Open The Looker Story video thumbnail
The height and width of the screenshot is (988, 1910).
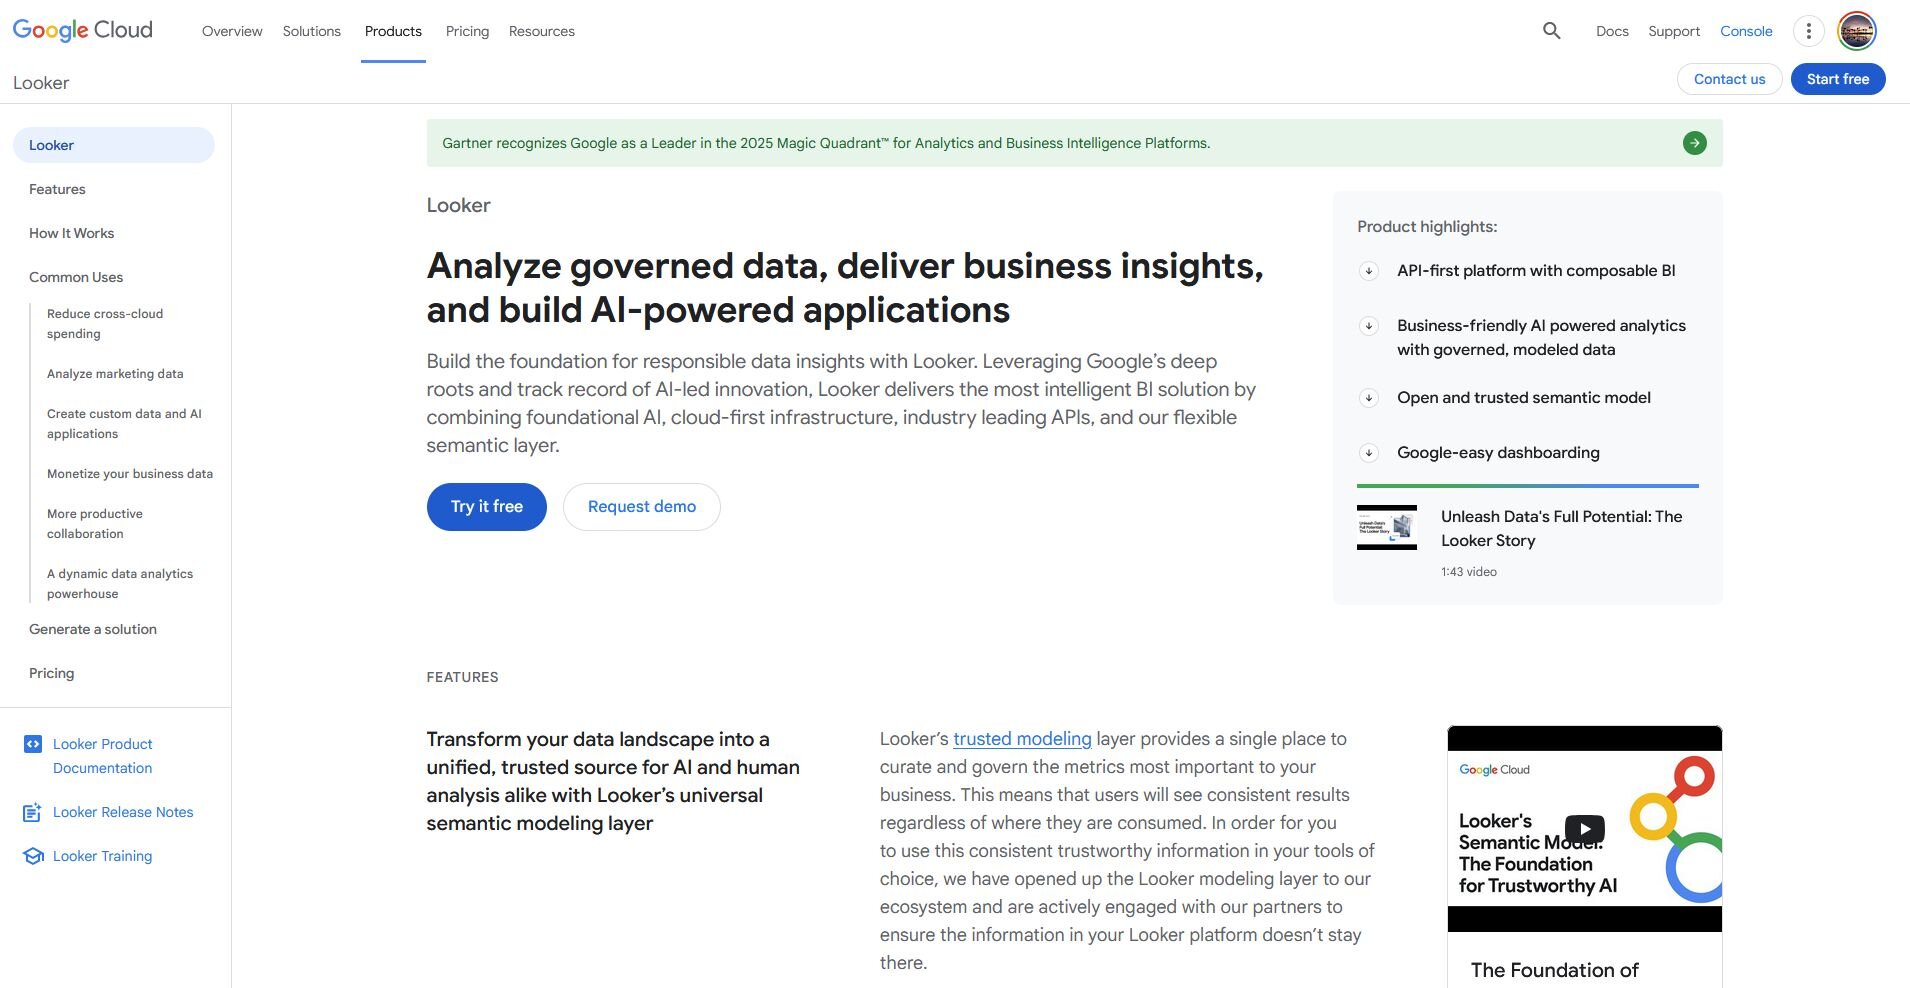click(x=1386, y=527)
